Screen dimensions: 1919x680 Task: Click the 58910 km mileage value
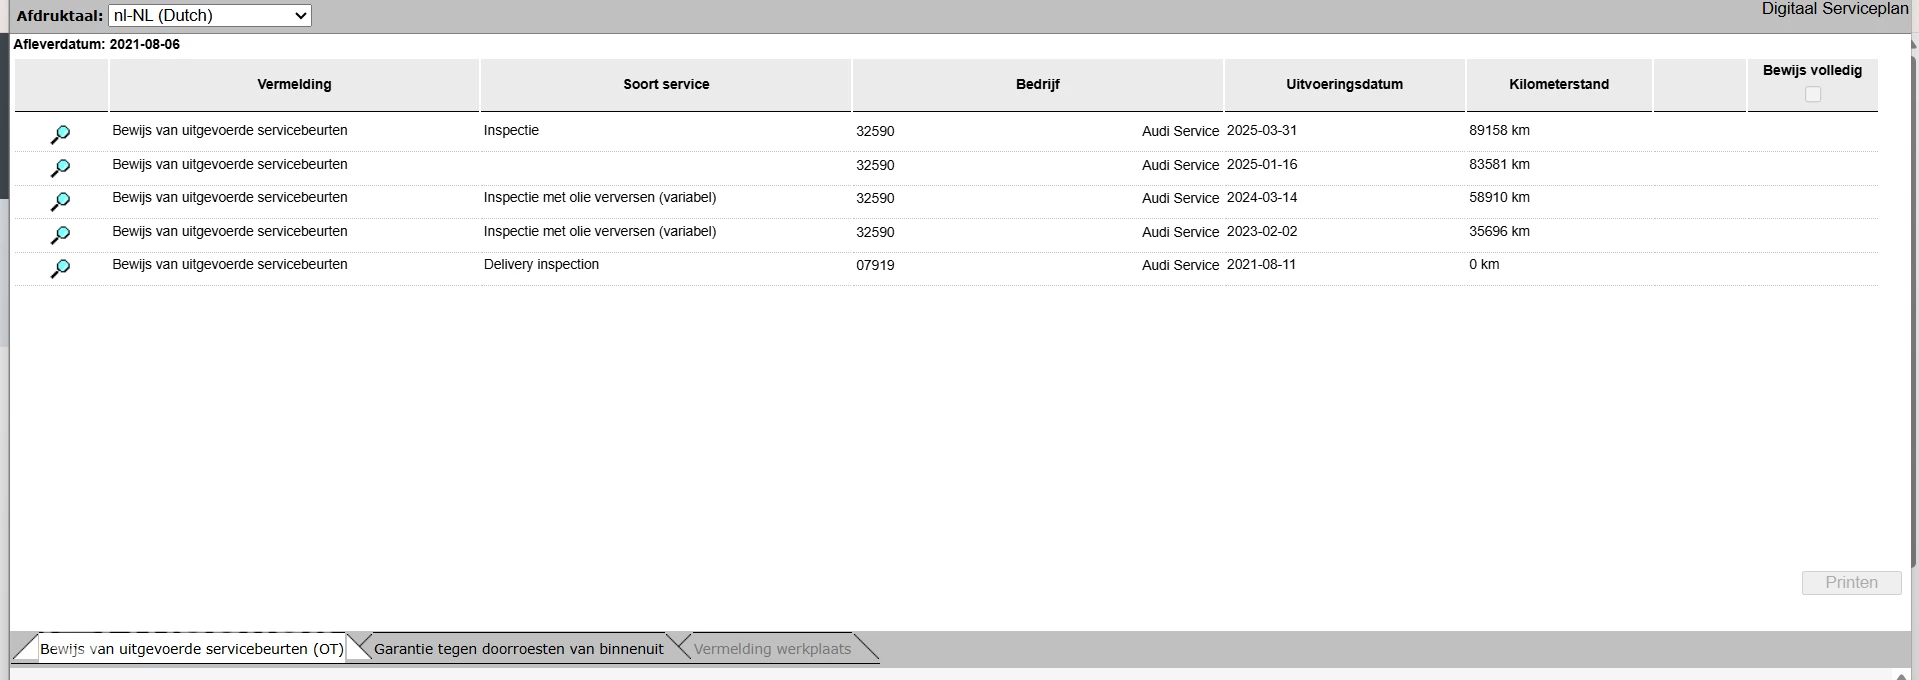tap(1499, 197)
